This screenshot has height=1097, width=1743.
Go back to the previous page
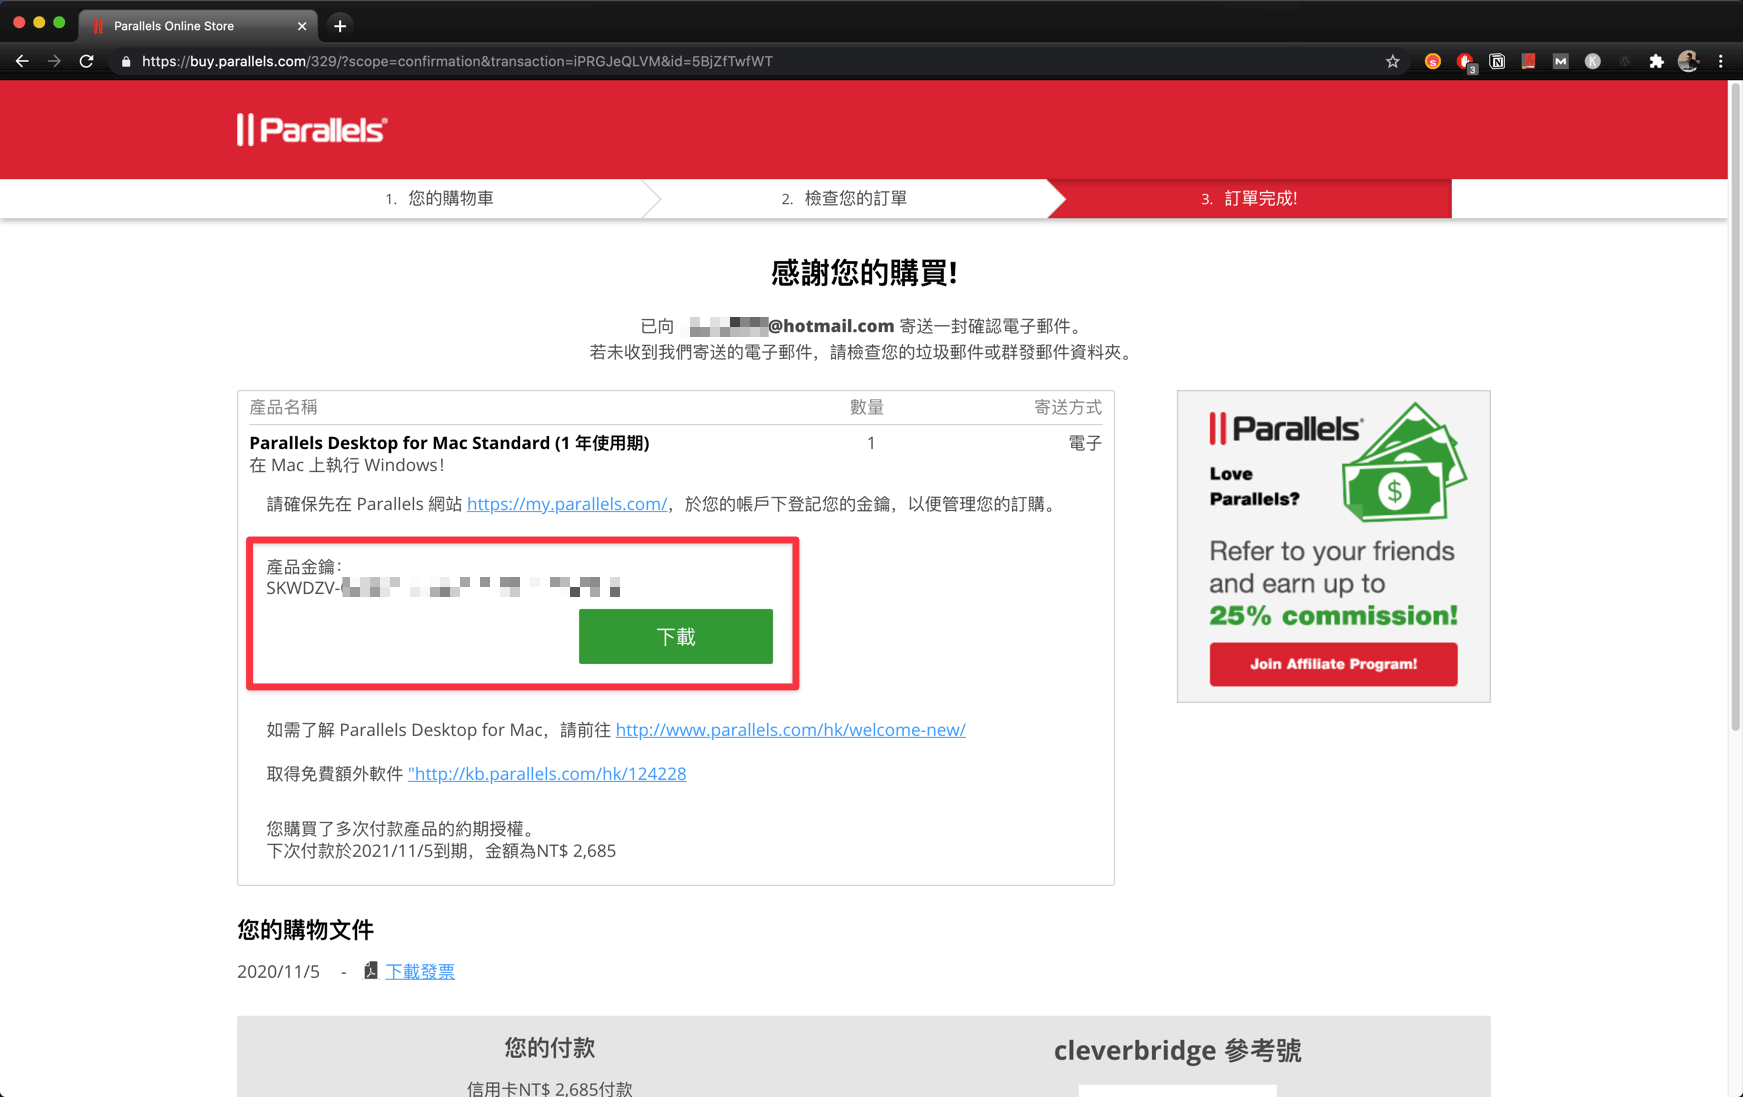[22, 61]
